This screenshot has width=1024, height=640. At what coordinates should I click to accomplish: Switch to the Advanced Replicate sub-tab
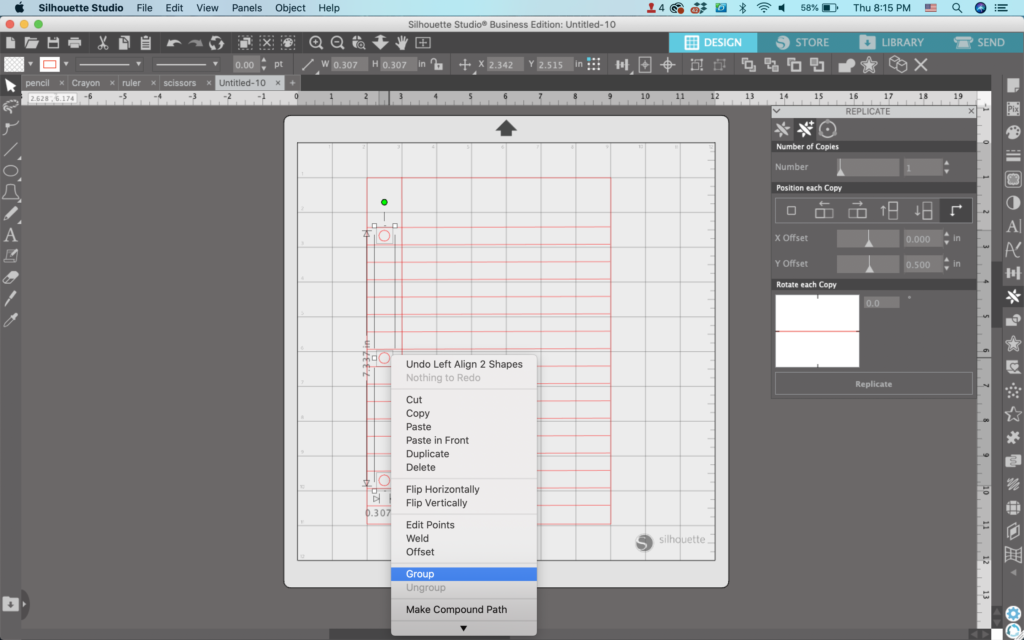click(x=805, y=129)
